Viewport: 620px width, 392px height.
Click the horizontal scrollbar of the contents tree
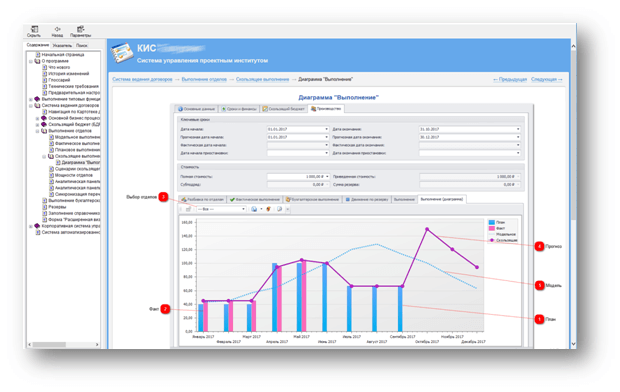63,345
